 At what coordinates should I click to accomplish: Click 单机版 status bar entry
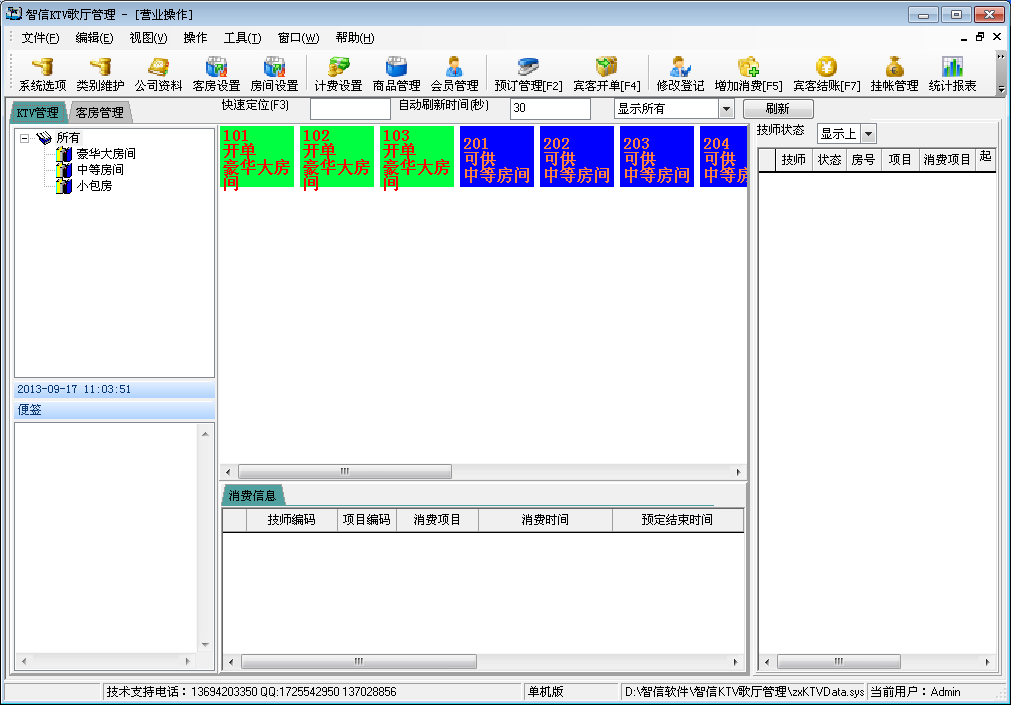tap(545, 692)
